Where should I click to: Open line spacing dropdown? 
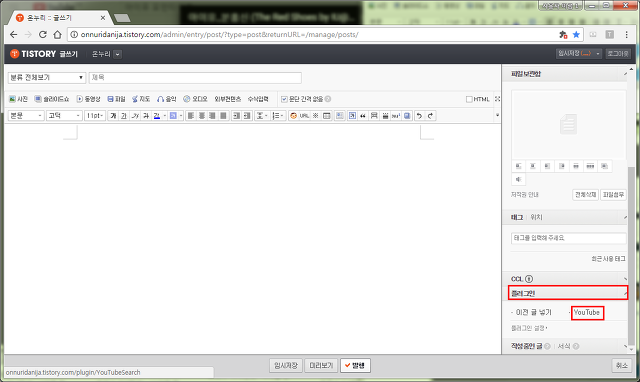261,116
